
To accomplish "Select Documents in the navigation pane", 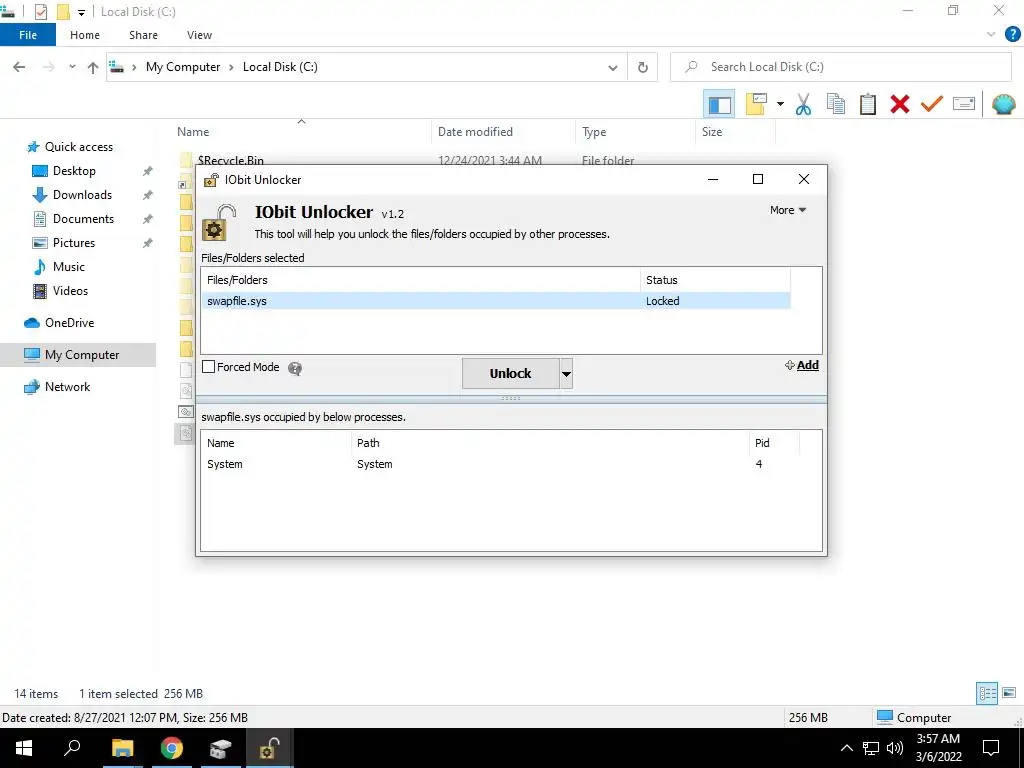I will pos(84,219).
